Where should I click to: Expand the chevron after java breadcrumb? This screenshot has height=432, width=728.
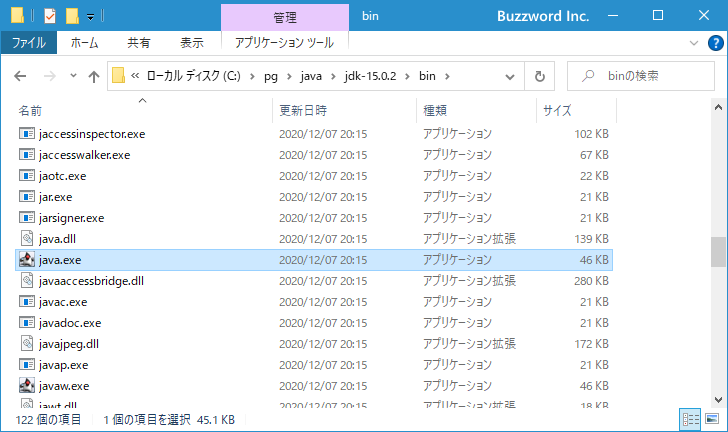click(x=333, y=76)
